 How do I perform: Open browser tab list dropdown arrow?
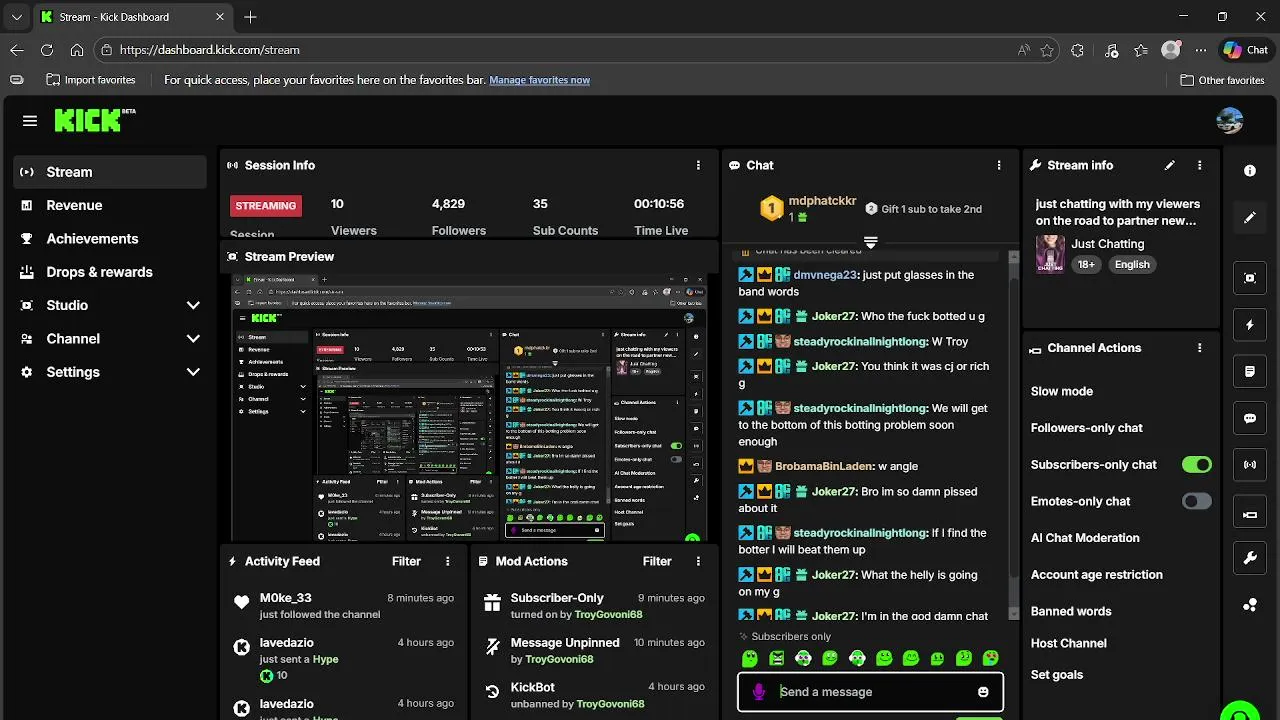[x=16, y=17]
